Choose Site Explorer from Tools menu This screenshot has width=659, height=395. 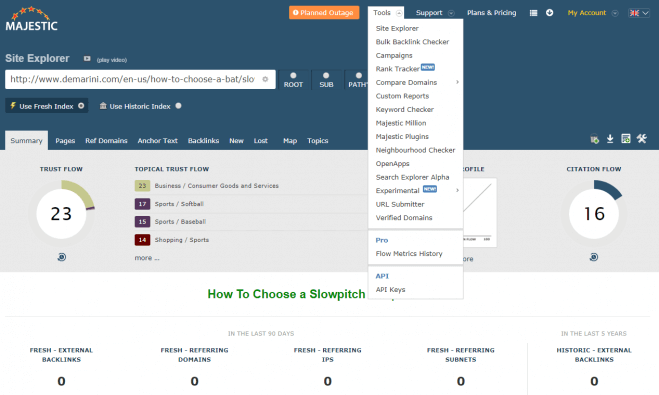click(x=397, y=28)
